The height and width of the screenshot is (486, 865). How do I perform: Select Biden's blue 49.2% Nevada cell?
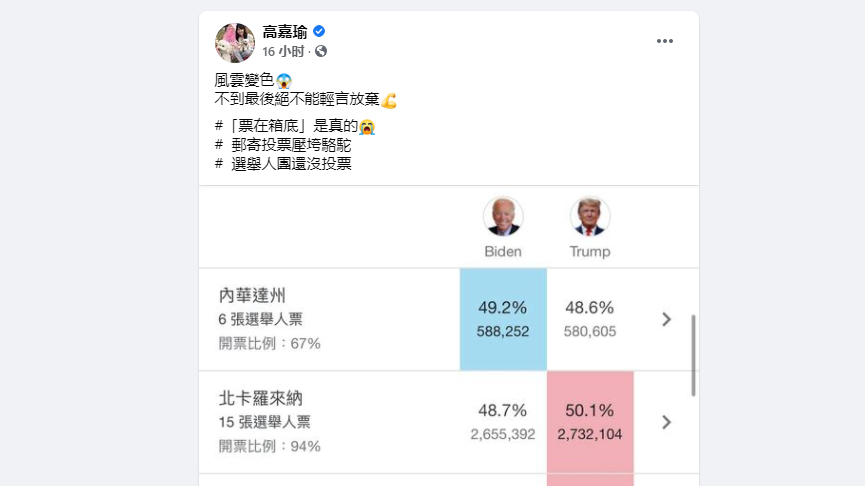[x=503, y=319]
